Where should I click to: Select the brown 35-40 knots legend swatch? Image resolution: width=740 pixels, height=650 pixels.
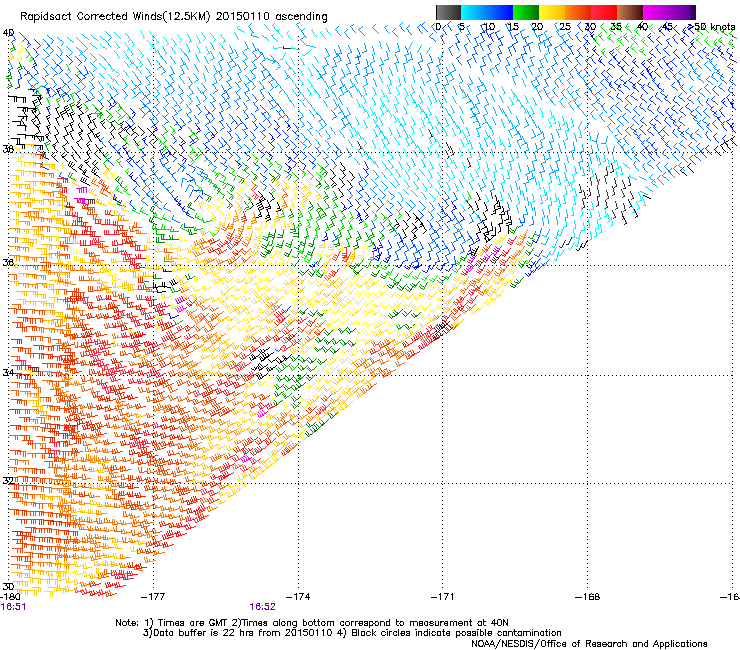tap(630, 12)
